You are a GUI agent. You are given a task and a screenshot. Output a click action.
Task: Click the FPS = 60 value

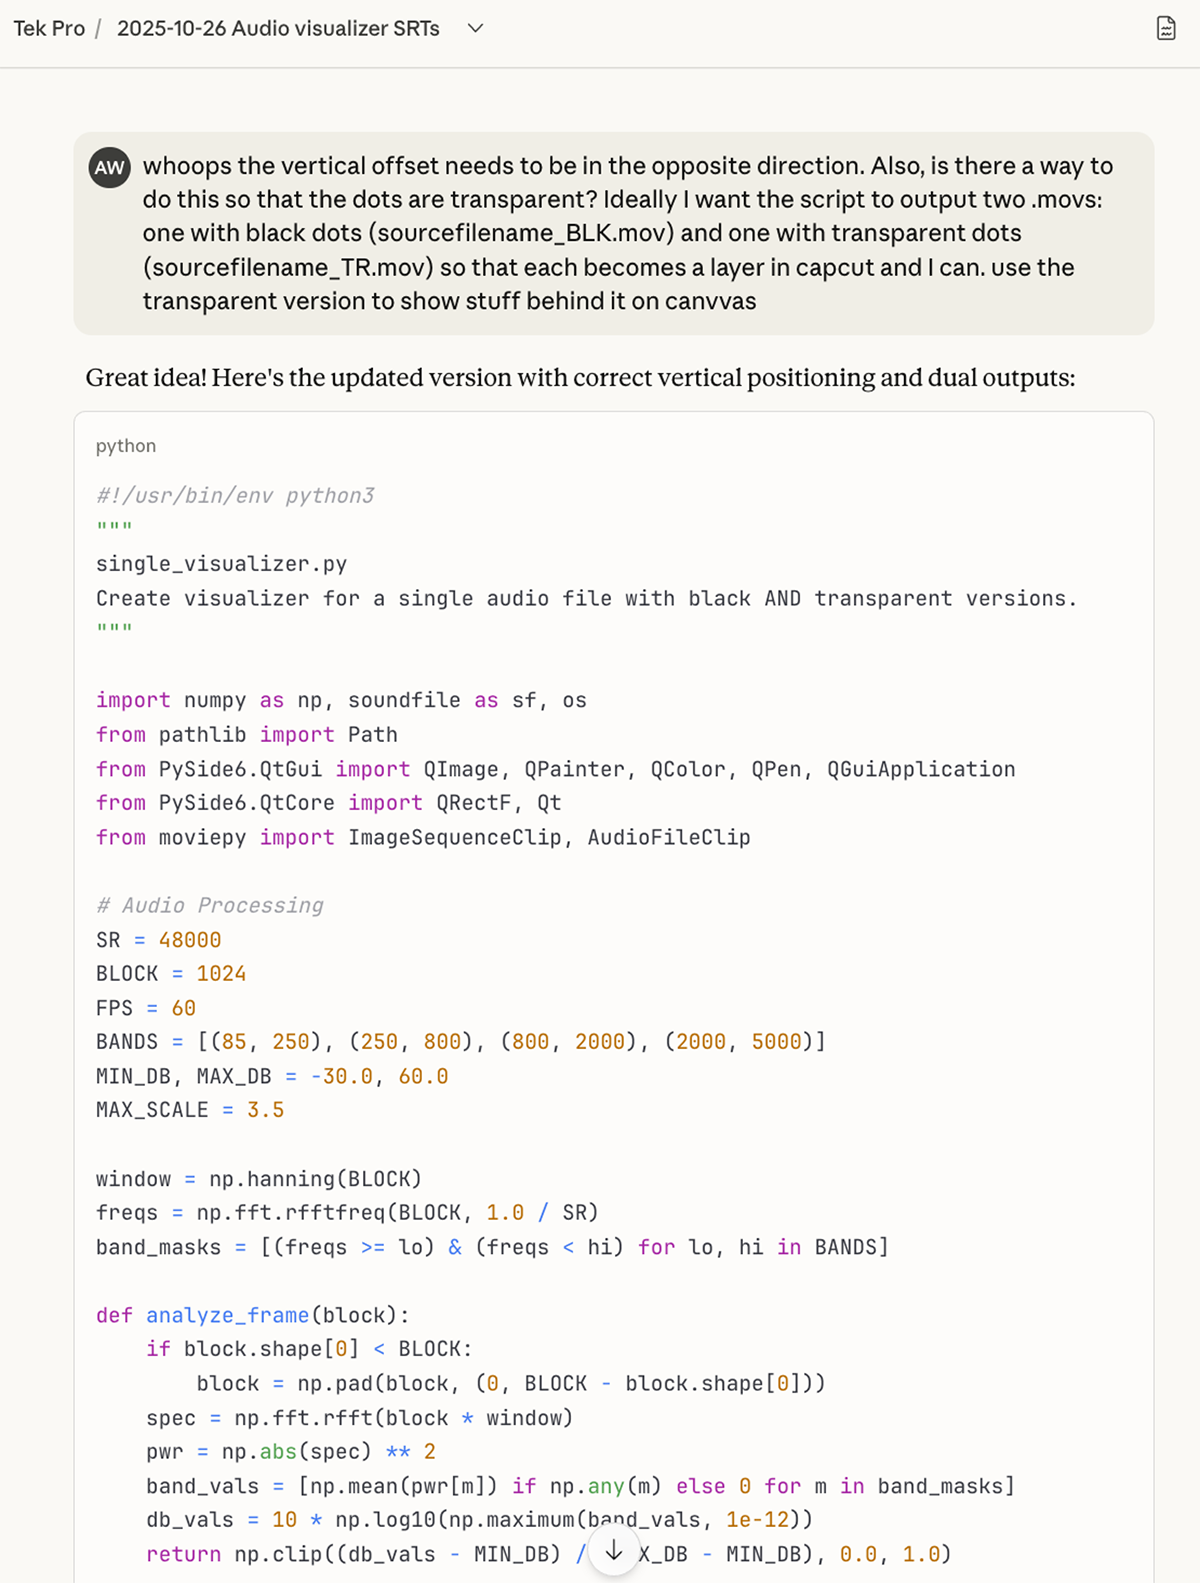click(184, 1007)
